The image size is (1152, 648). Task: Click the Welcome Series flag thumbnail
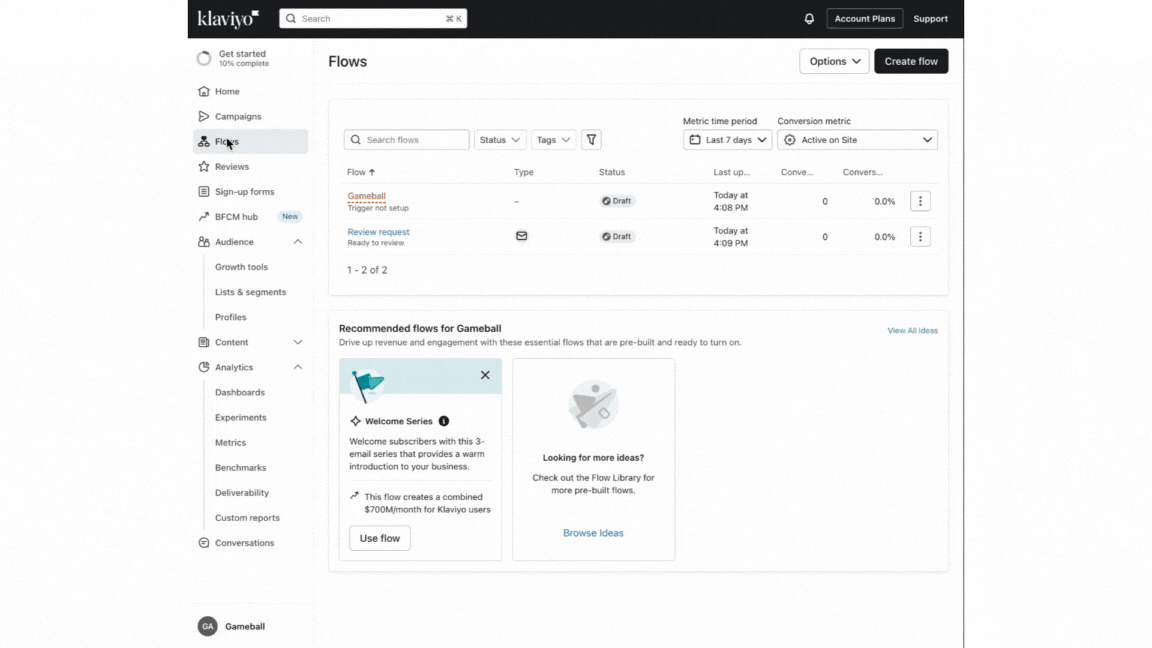point(367,384)
